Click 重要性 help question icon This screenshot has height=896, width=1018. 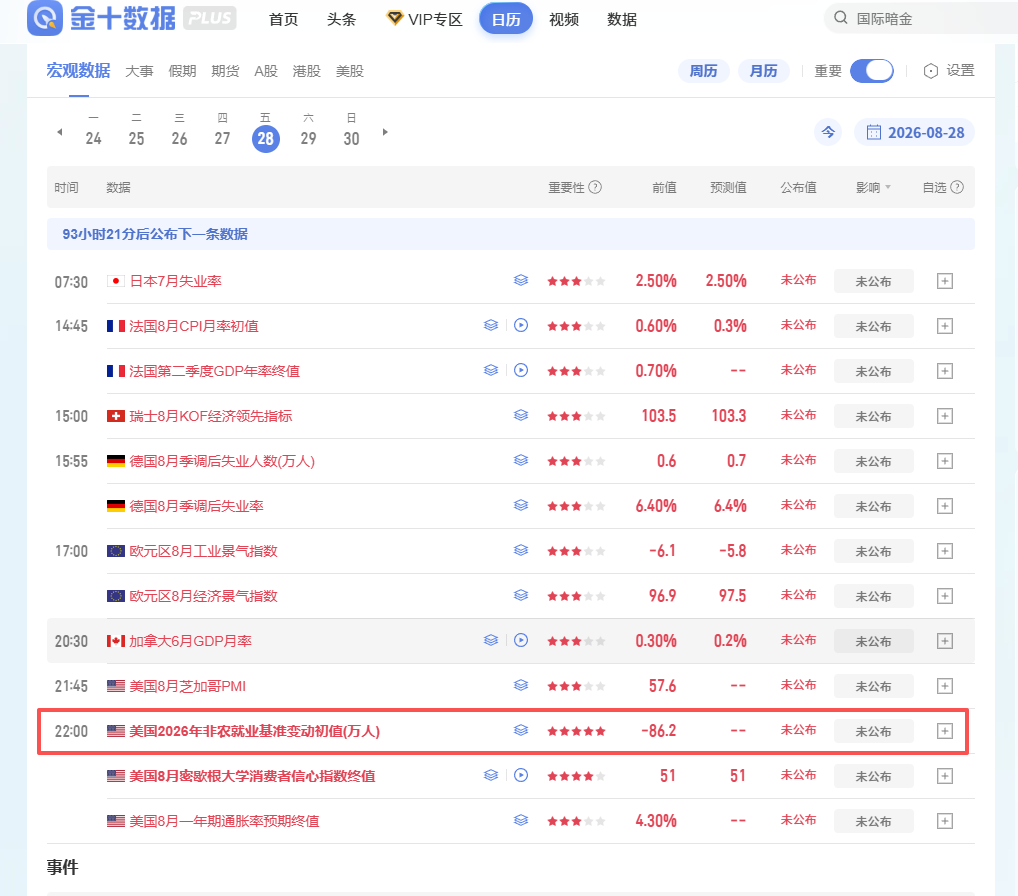[595, 188]
